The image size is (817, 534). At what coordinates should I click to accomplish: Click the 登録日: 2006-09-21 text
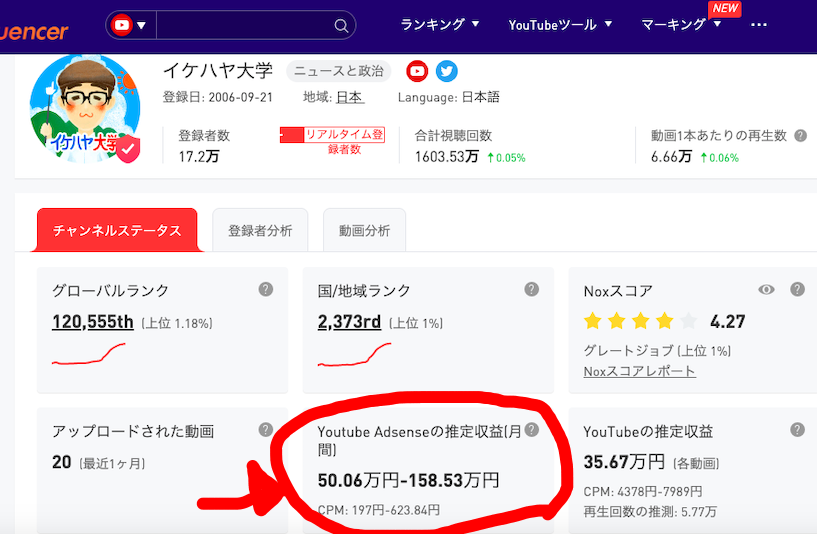(x=218, y=97)
